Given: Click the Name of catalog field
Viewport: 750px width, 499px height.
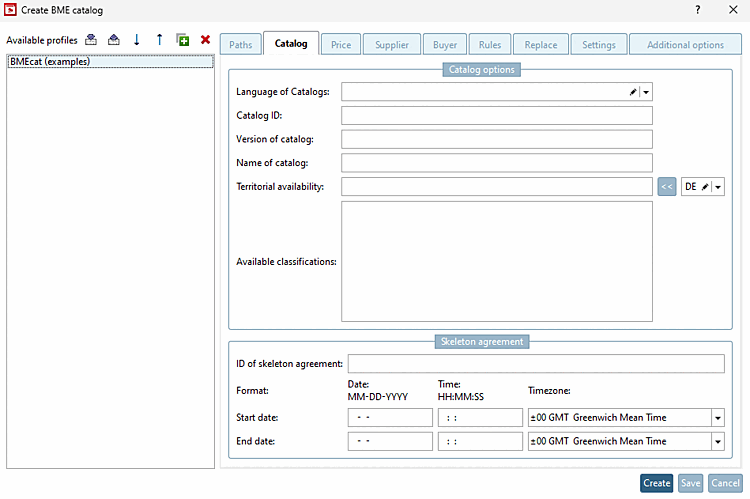Looking at the screenshot, I should (x=497, y=163).
